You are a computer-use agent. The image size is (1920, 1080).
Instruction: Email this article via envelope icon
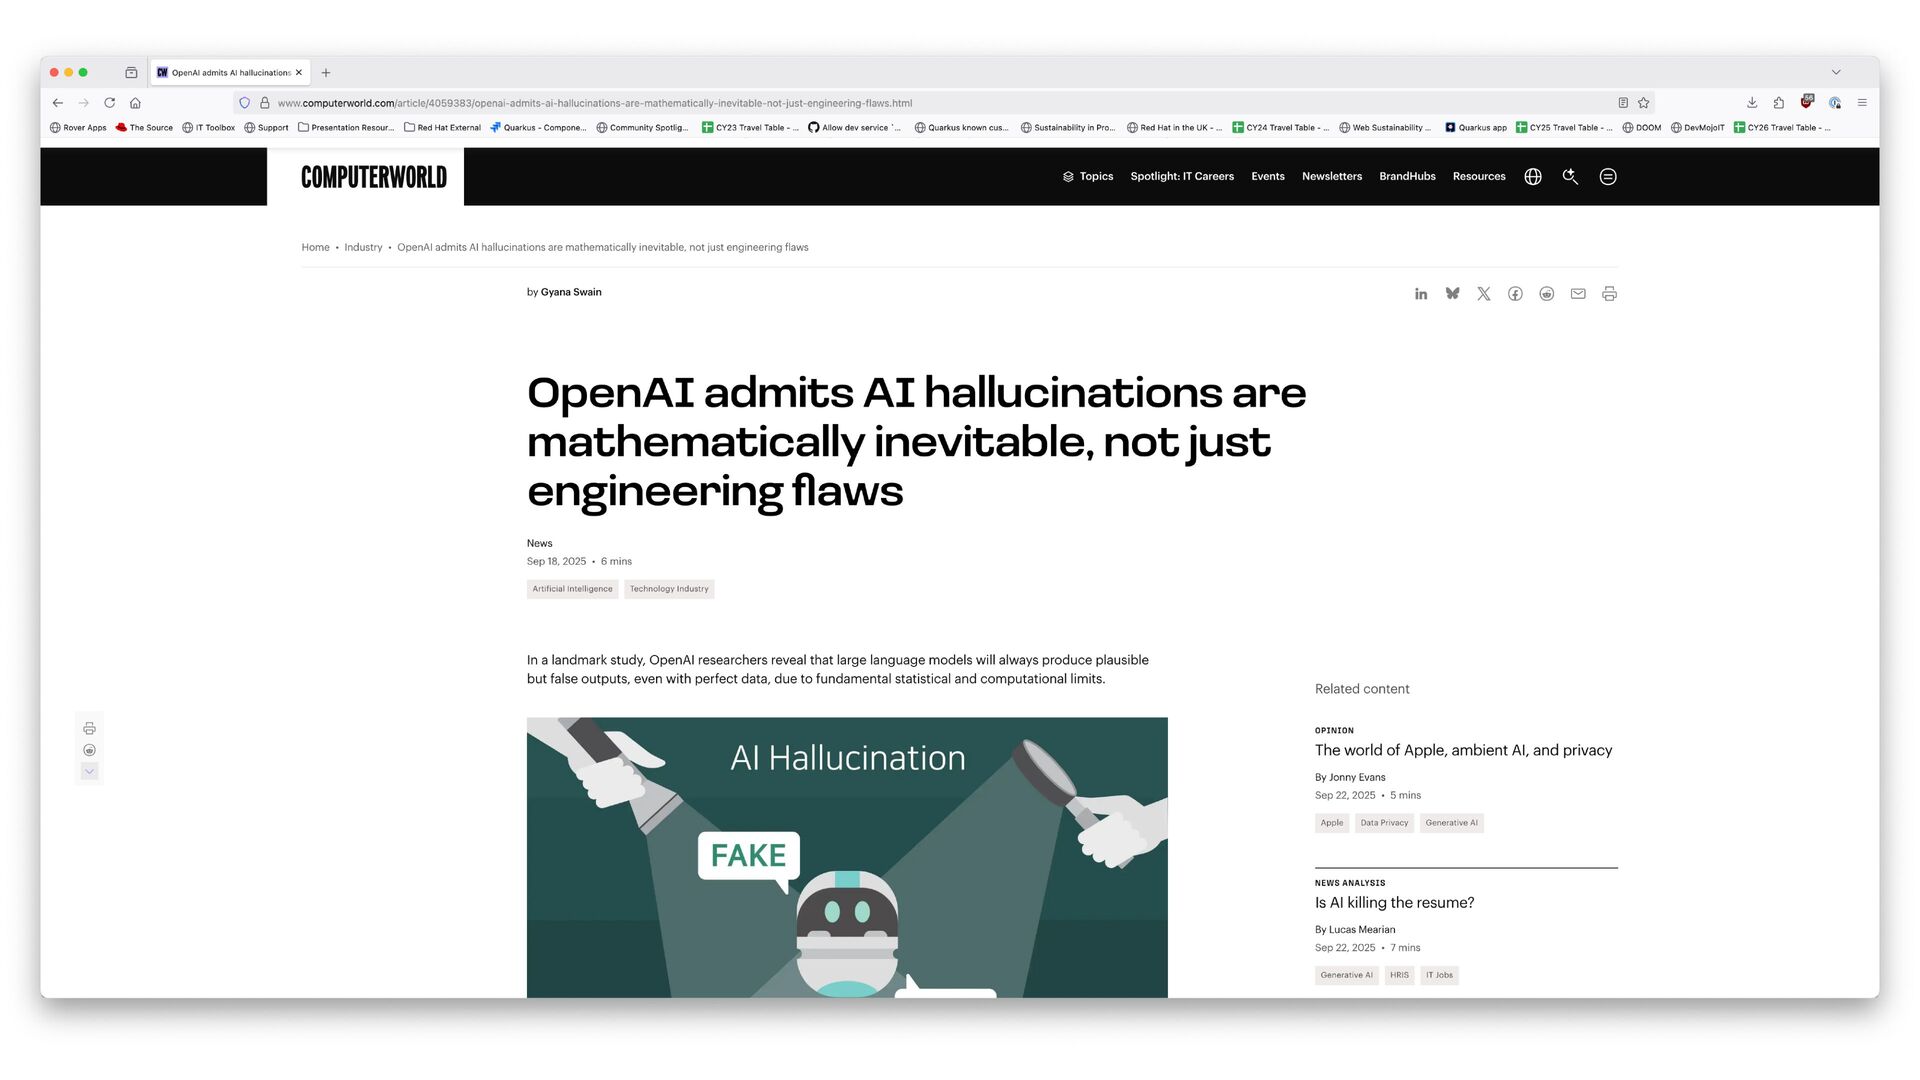1578,294
